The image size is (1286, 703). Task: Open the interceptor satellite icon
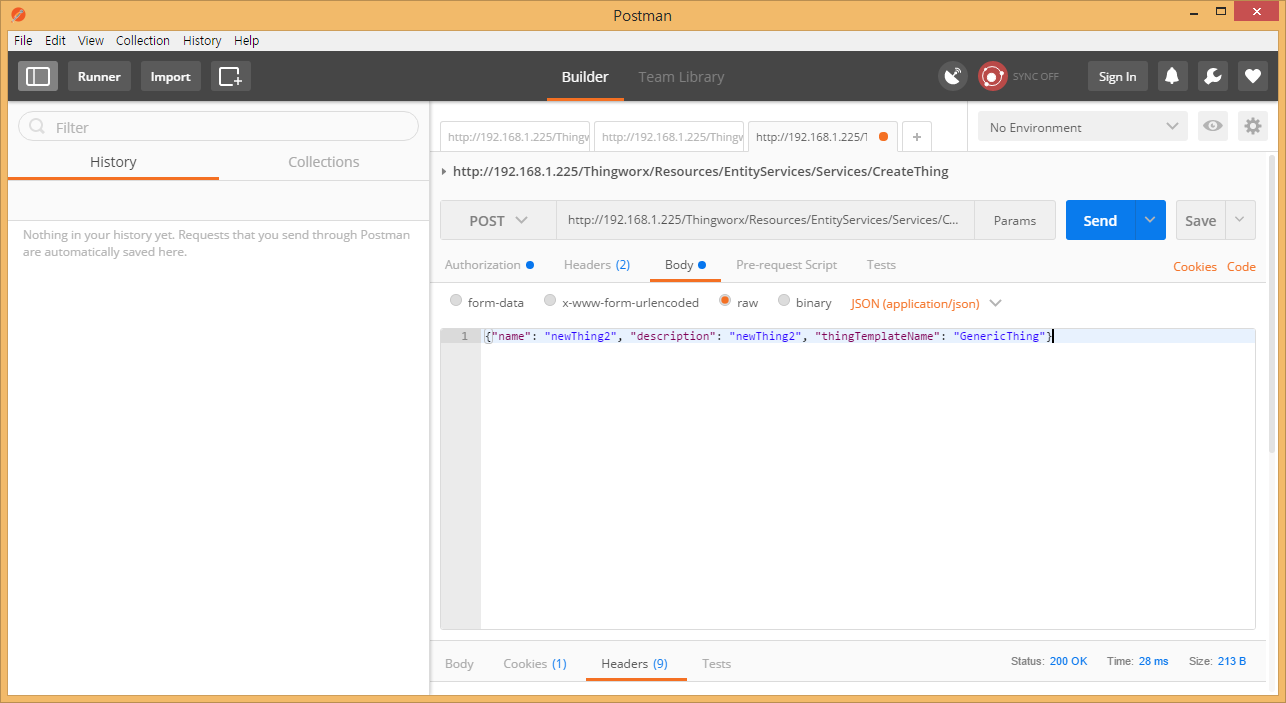point(953,76)
